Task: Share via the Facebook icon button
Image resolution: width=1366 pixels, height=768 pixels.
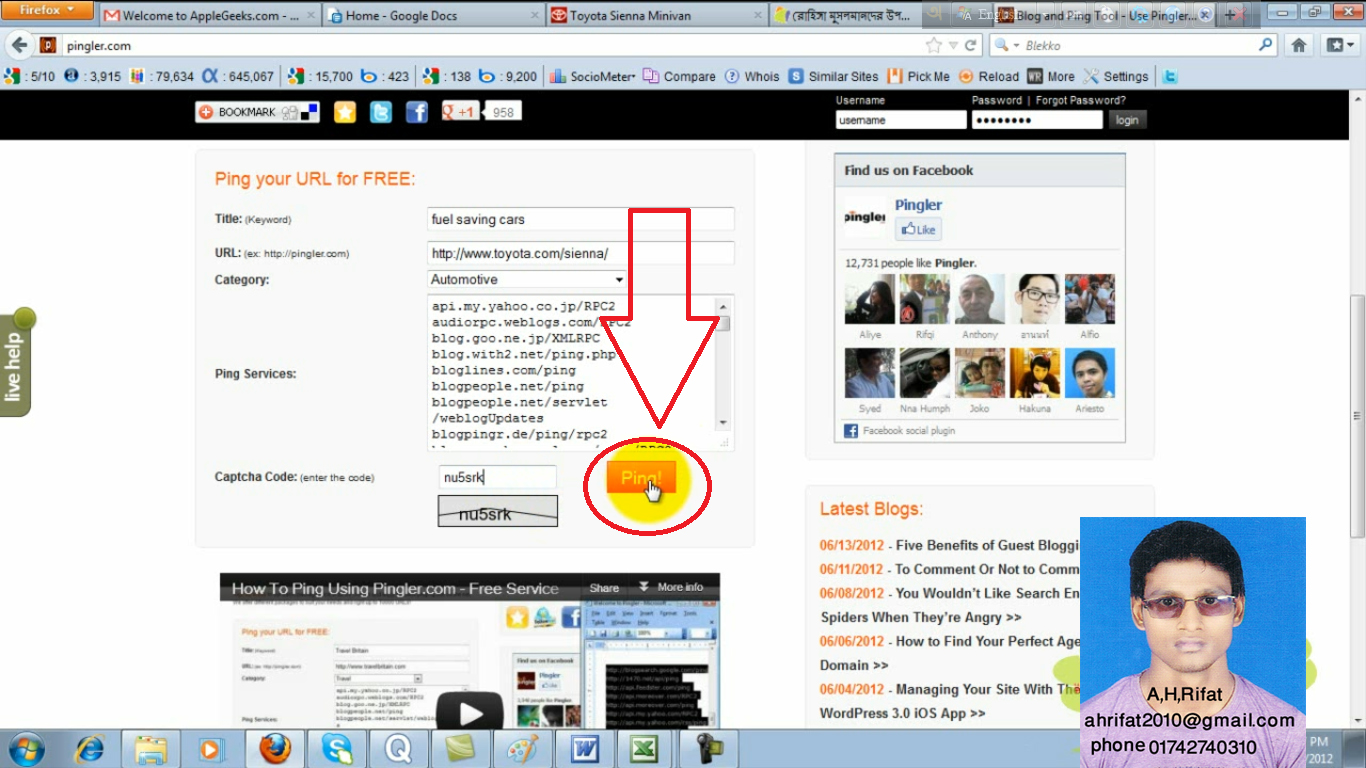Action: 417,112
